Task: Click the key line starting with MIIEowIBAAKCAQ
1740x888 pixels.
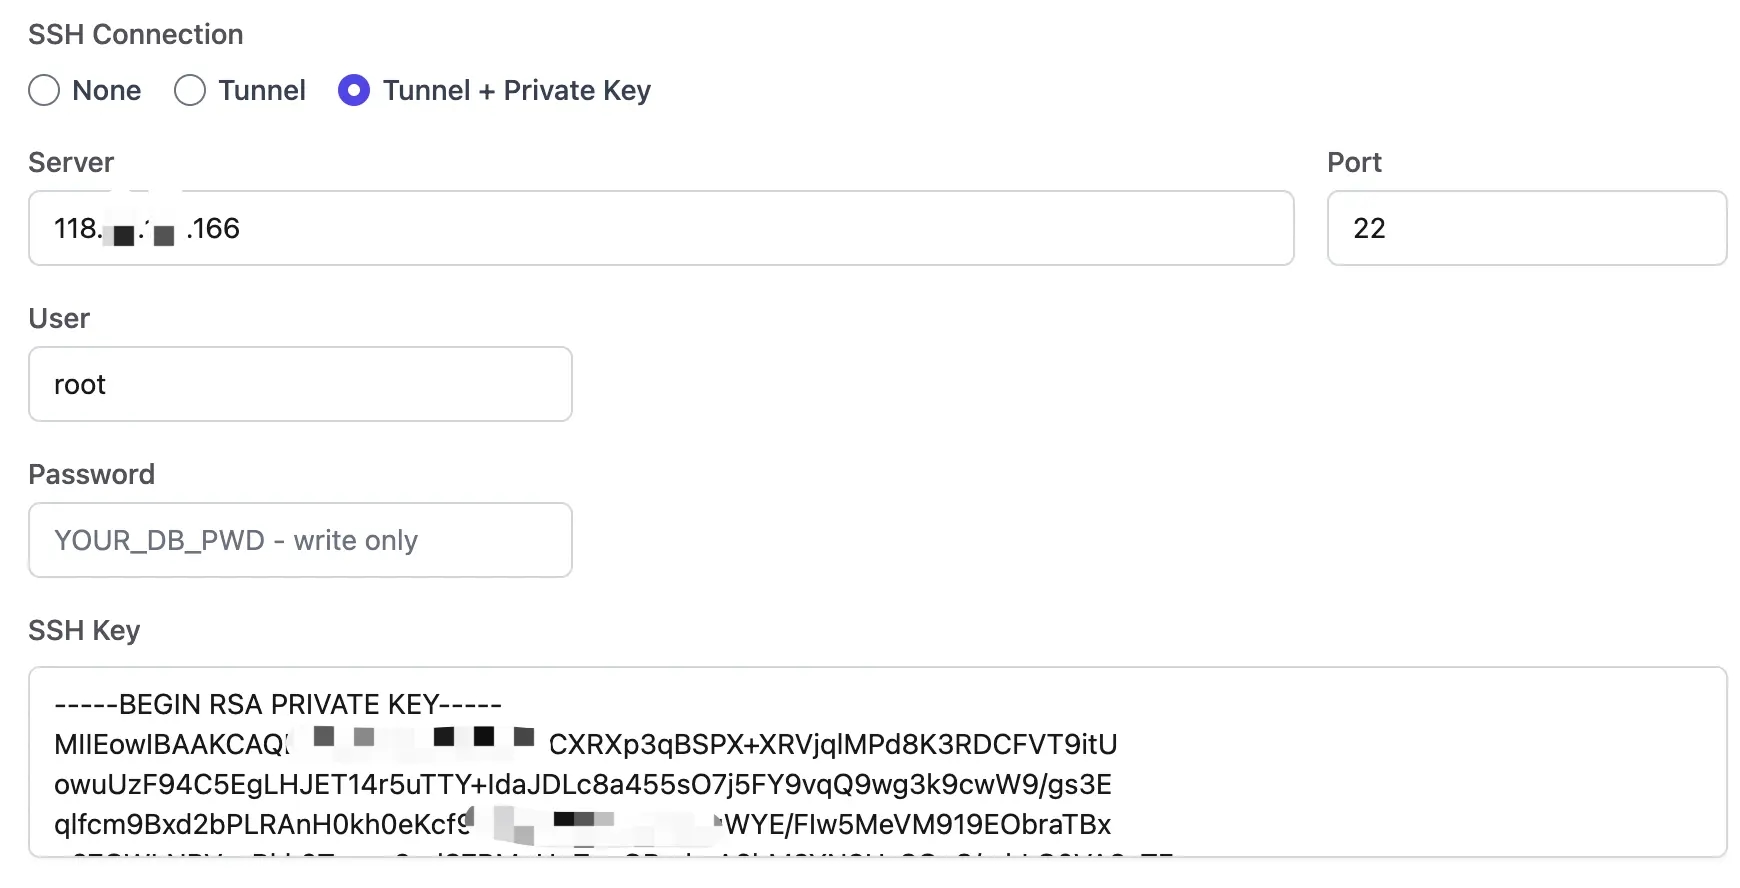Action: (586, 744)
